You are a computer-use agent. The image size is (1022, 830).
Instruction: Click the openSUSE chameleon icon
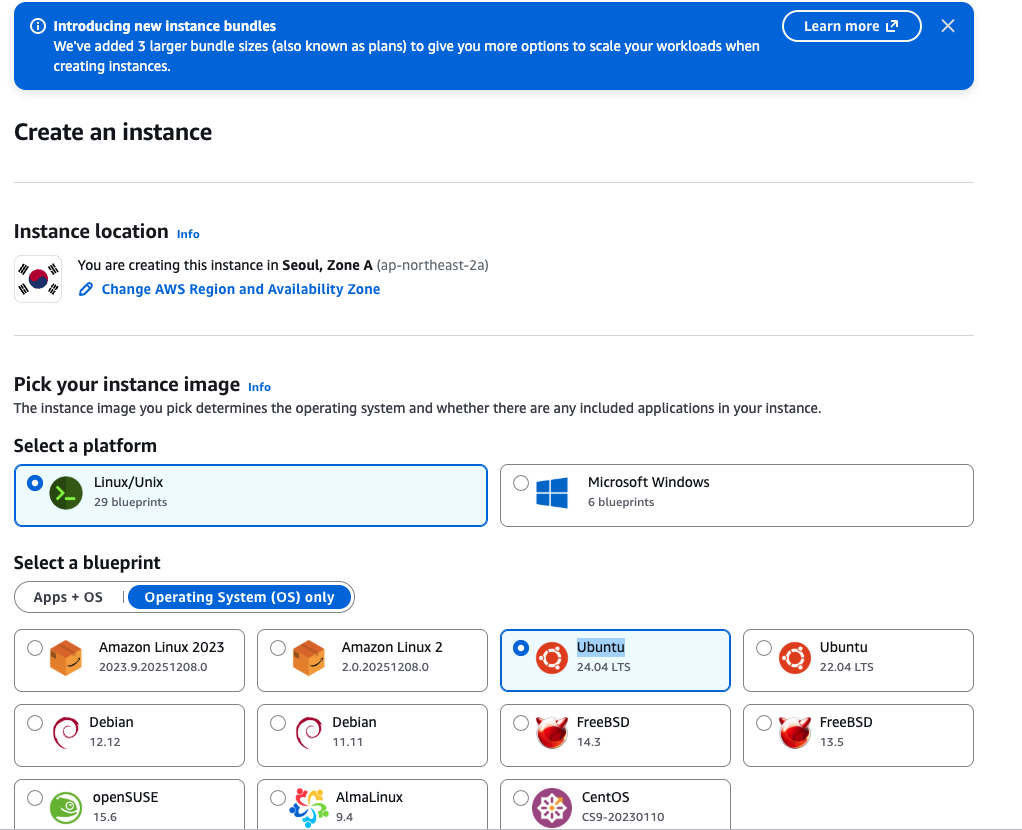[x=66, y=808]
